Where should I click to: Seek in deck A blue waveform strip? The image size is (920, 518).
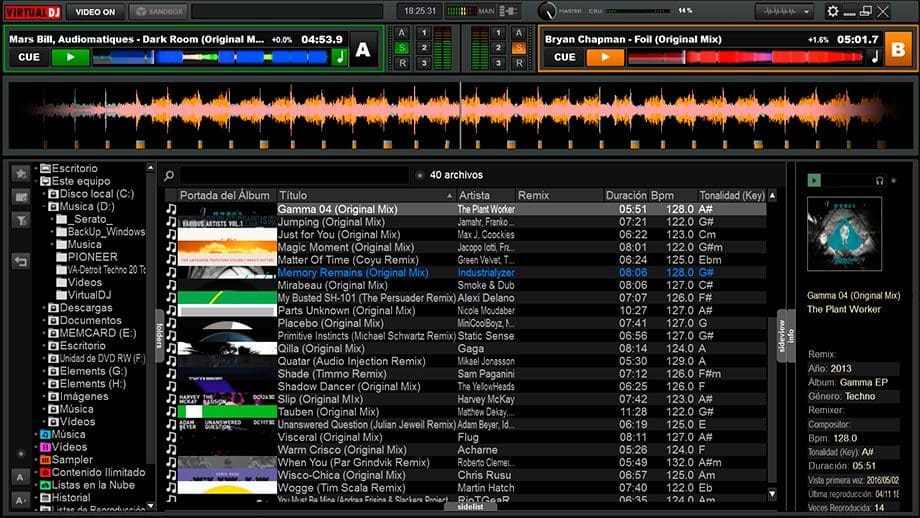(x=210, y=57)
